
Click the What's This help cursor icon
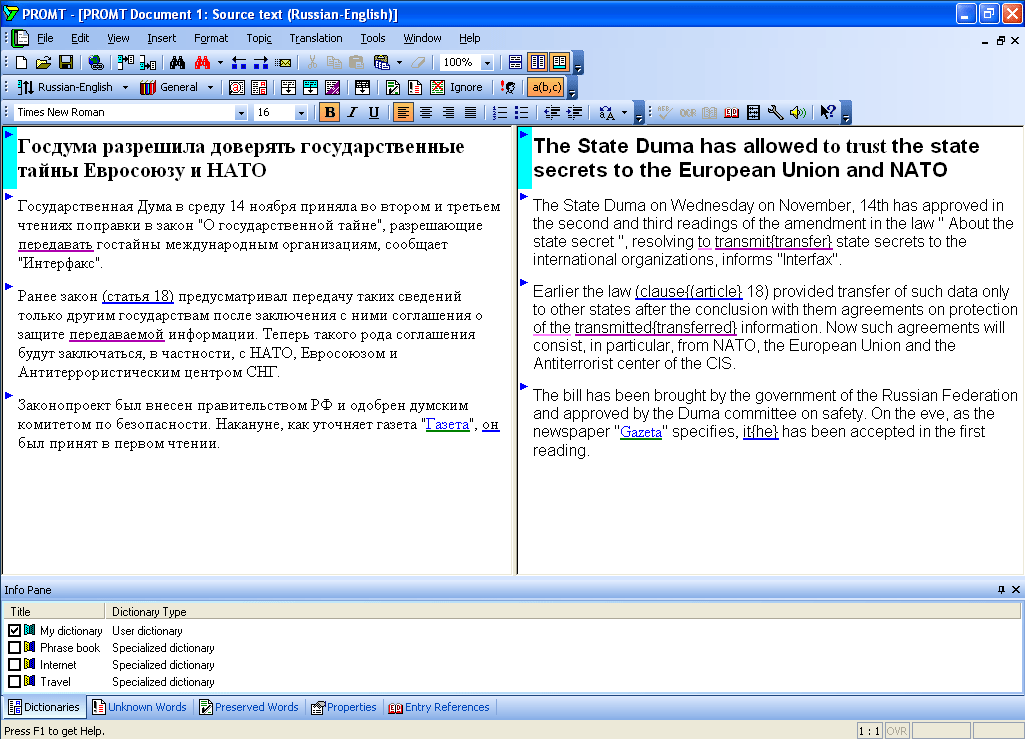coord(828,112)
